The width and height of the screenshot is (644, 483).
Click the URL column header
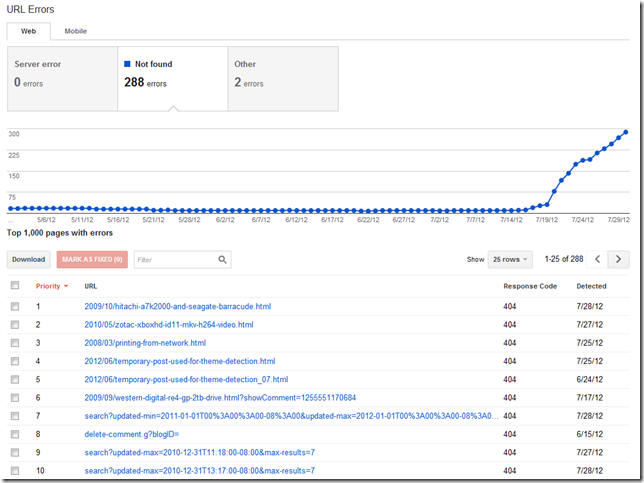[91, 286]
